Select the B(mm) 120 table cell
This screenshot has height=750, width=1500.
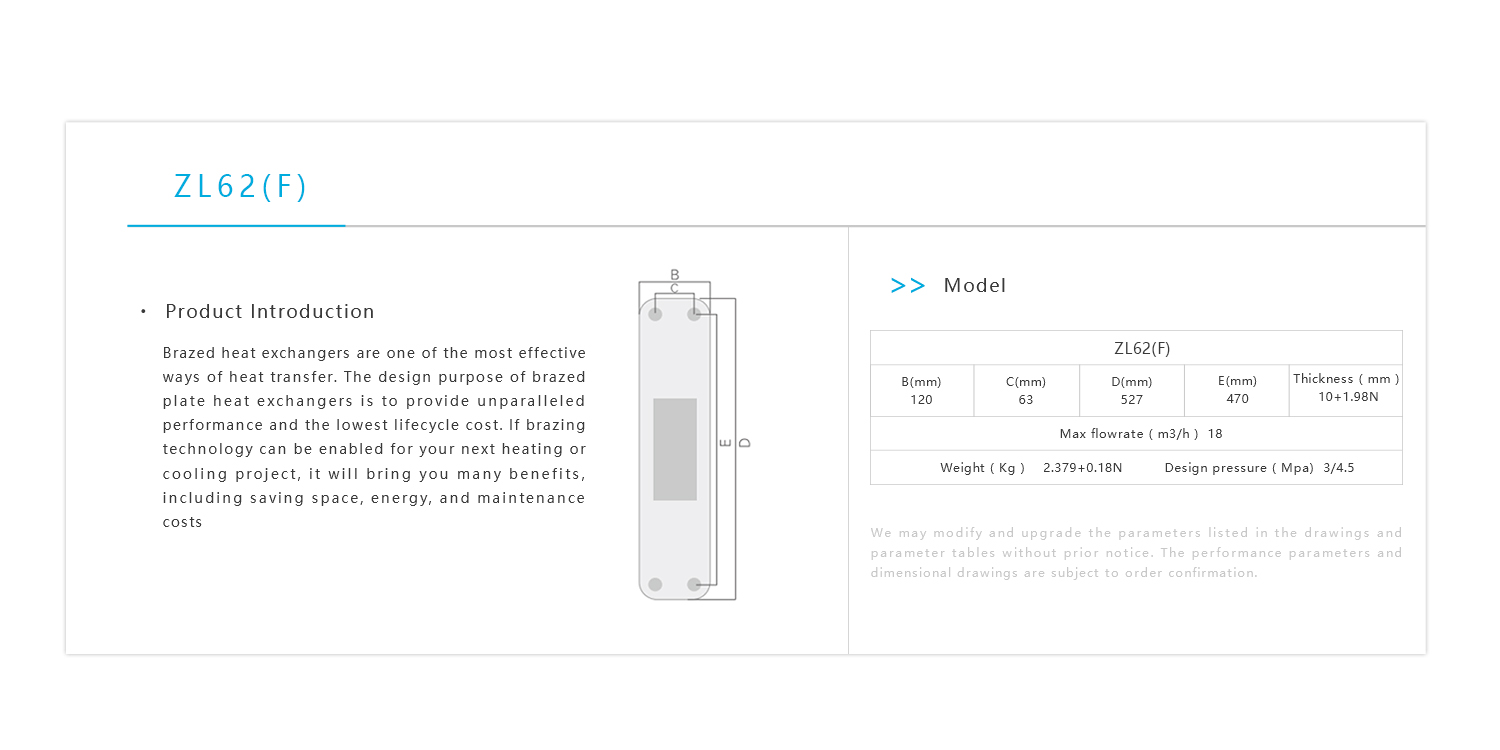tap(921, 391)
